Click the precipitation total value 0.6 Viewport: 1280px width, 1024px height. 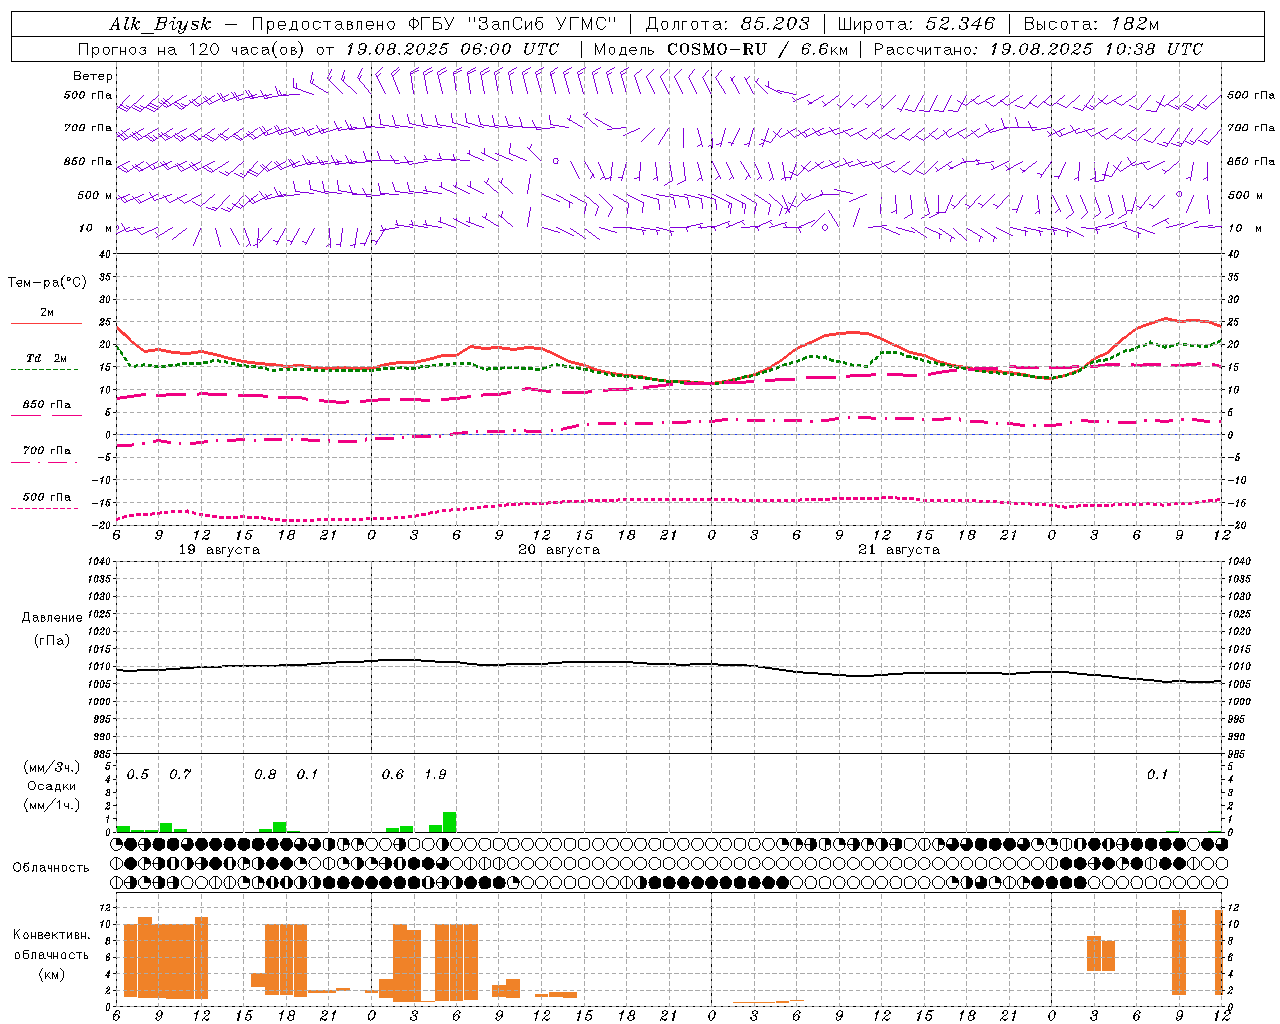[393, 775]
